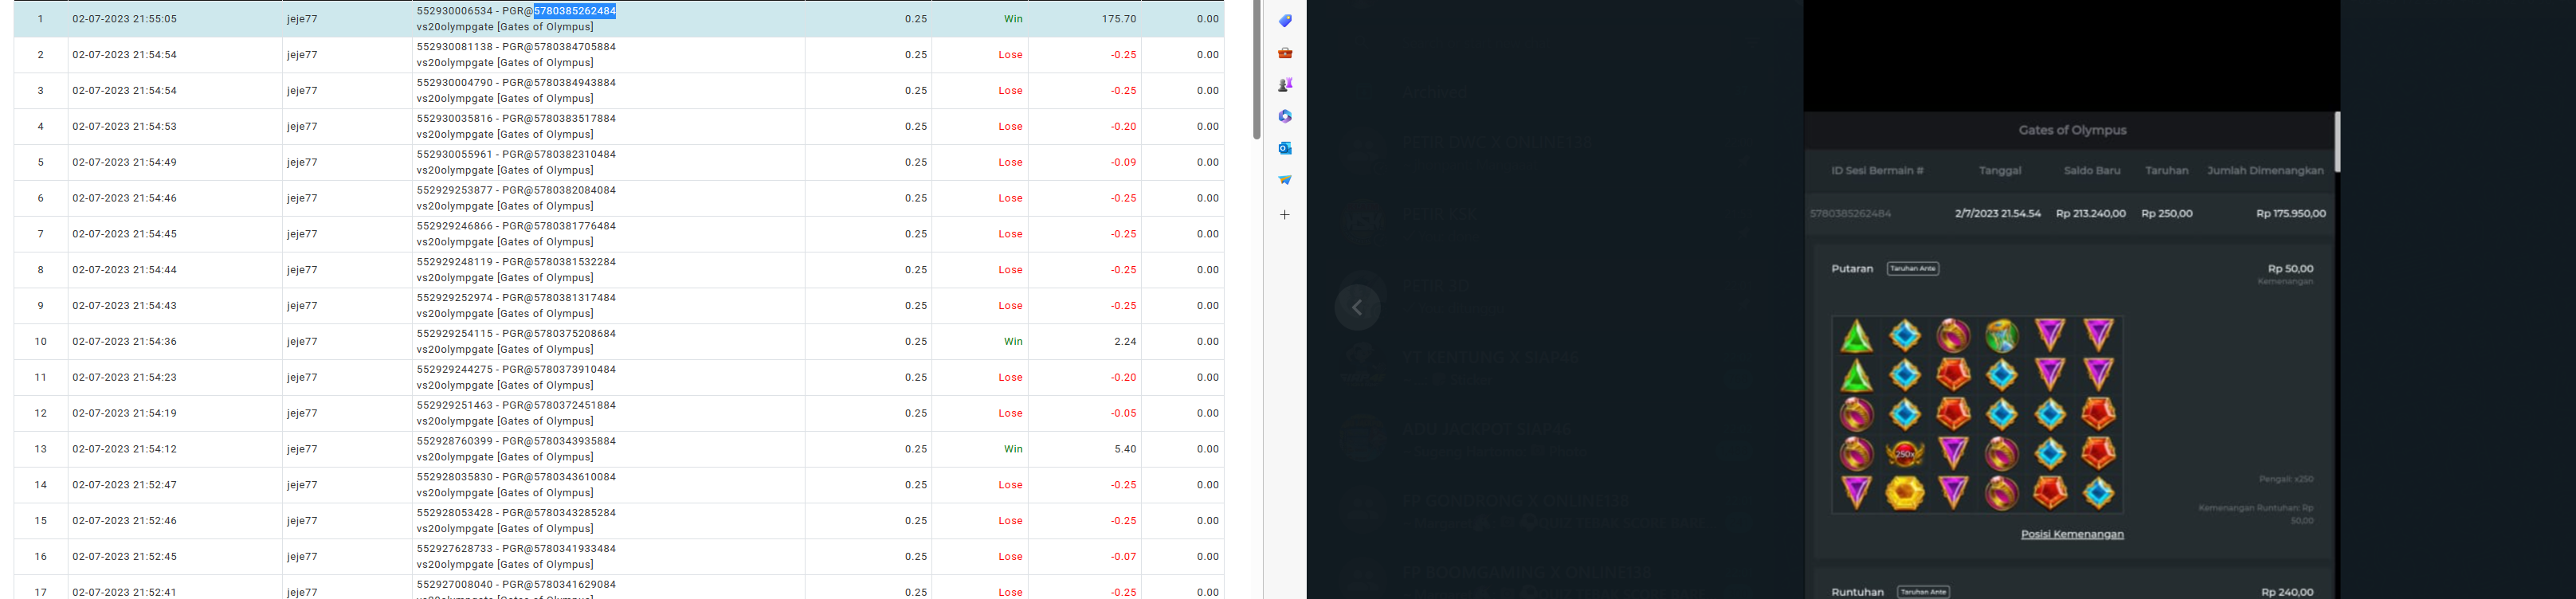This screenshot has height=599, width=2576.
Task: Click the Tanggal column header
Action: tap(2000, 171)
